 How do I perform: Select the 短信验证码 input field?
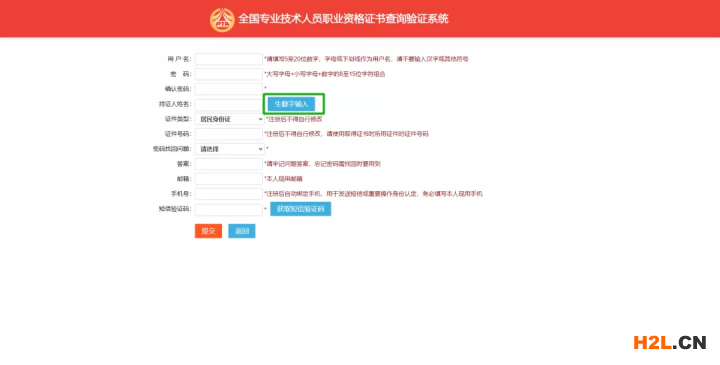(x=229, y=209)
